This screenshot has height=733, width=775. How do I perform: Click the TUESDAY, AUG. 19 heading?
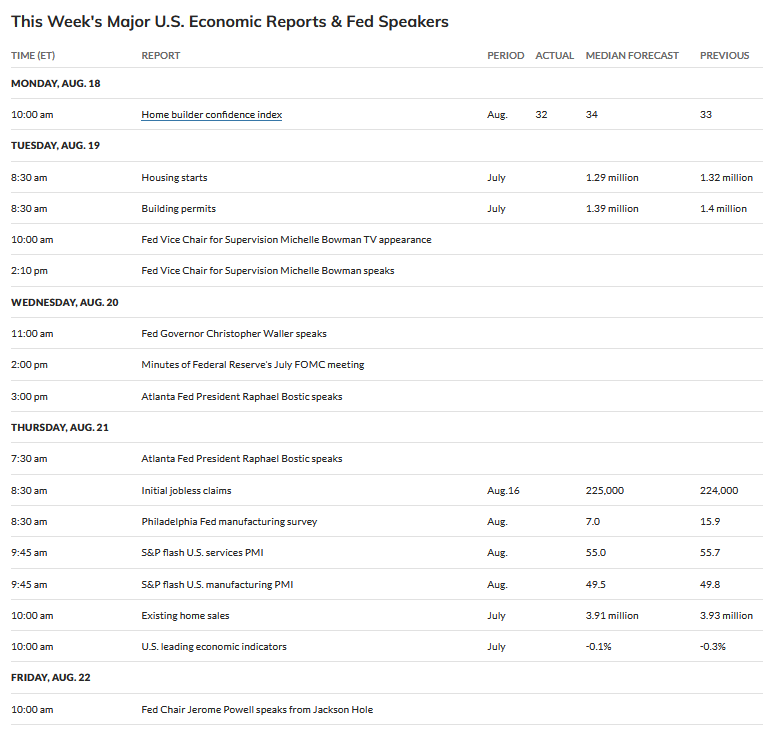coord(55,145)
